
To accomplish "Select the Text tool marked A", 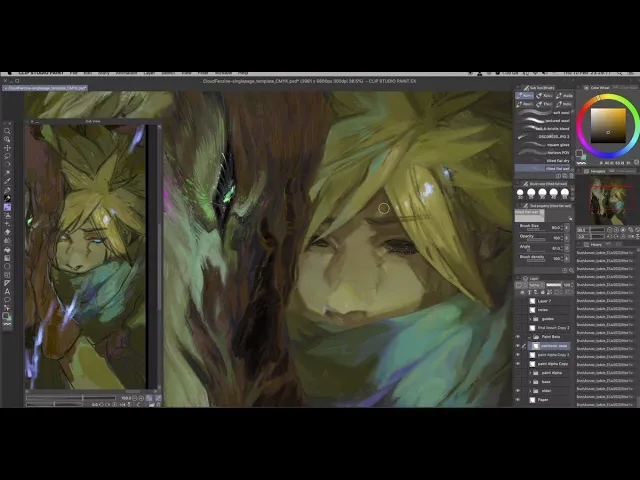I will (7, 291).
